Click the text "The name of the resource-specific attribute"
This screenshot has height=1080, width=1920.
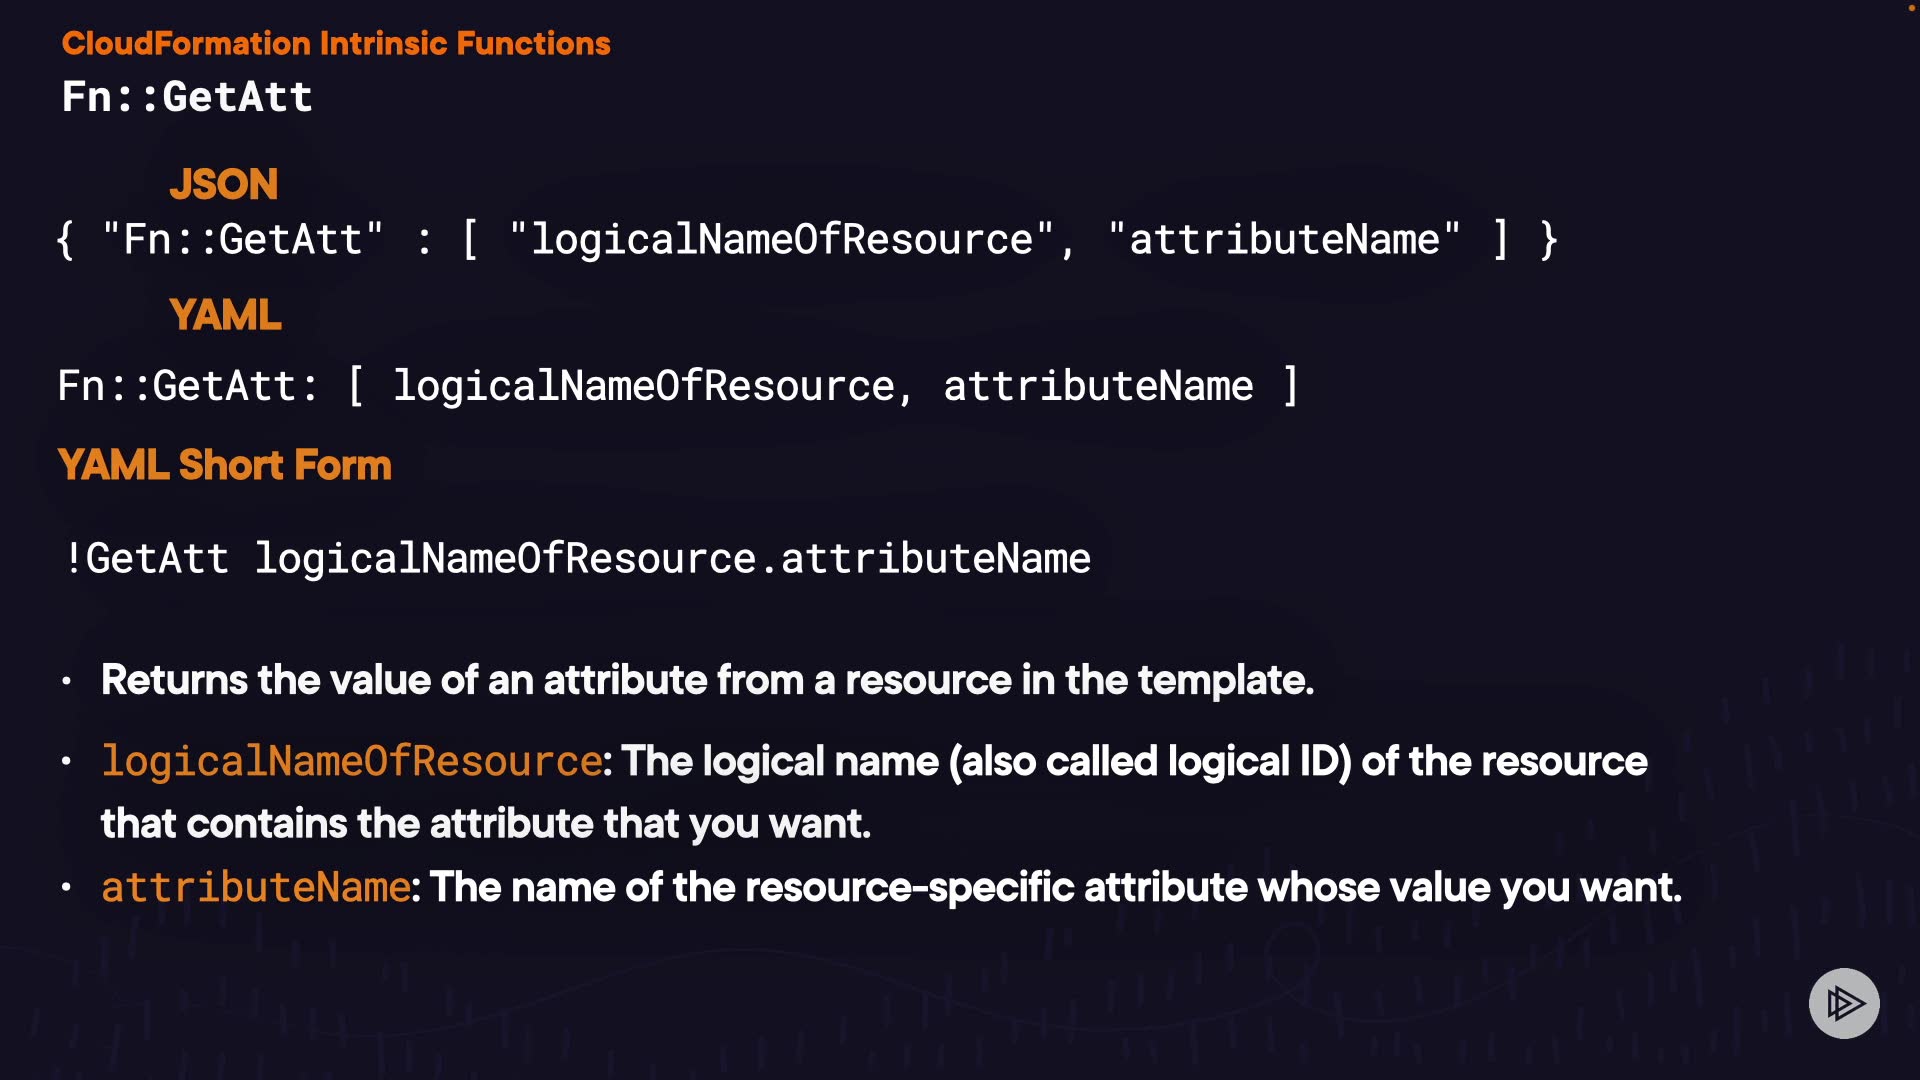click(x=838, y=888)
